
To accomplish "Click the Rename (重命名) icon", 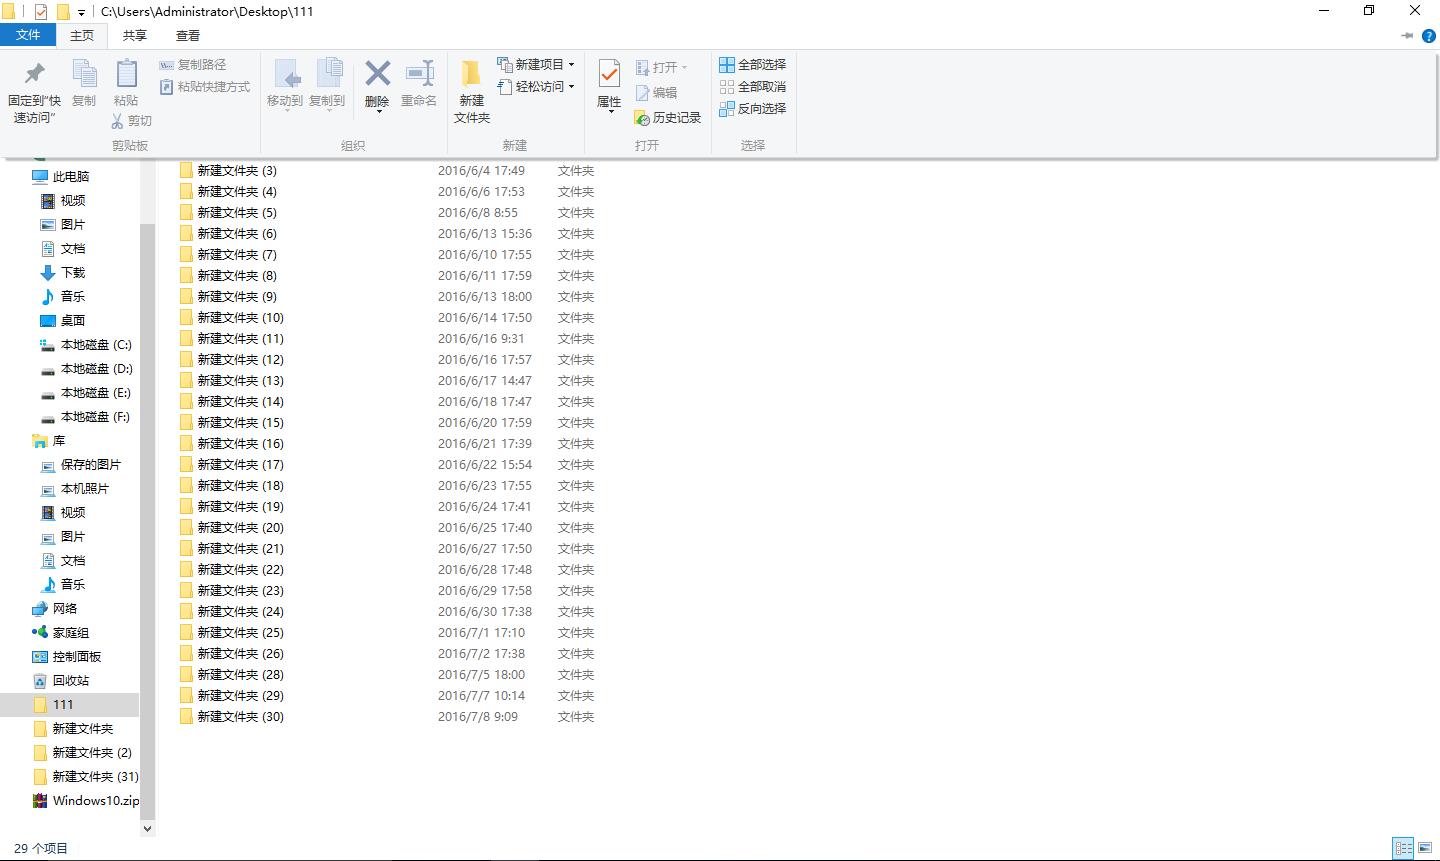I will (419, 75).
